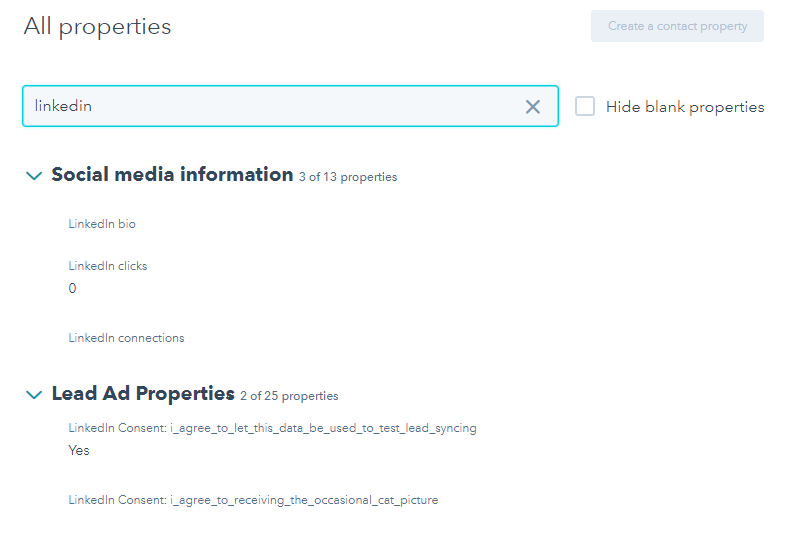Collapse Lead Ad Properties chevron
This screenshot has height=553, width=792.
(34, 395)
